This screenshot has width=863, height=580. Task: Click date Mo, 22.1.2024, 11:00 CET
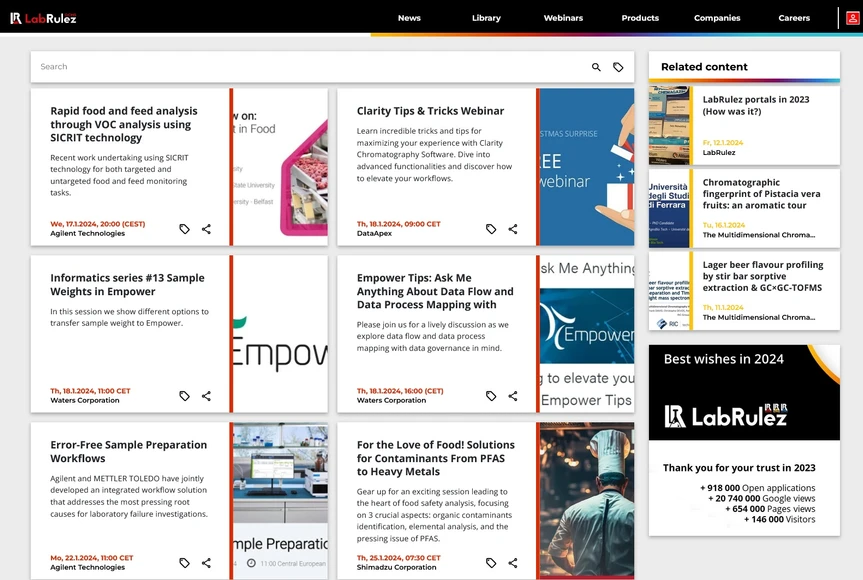[92, 557]
